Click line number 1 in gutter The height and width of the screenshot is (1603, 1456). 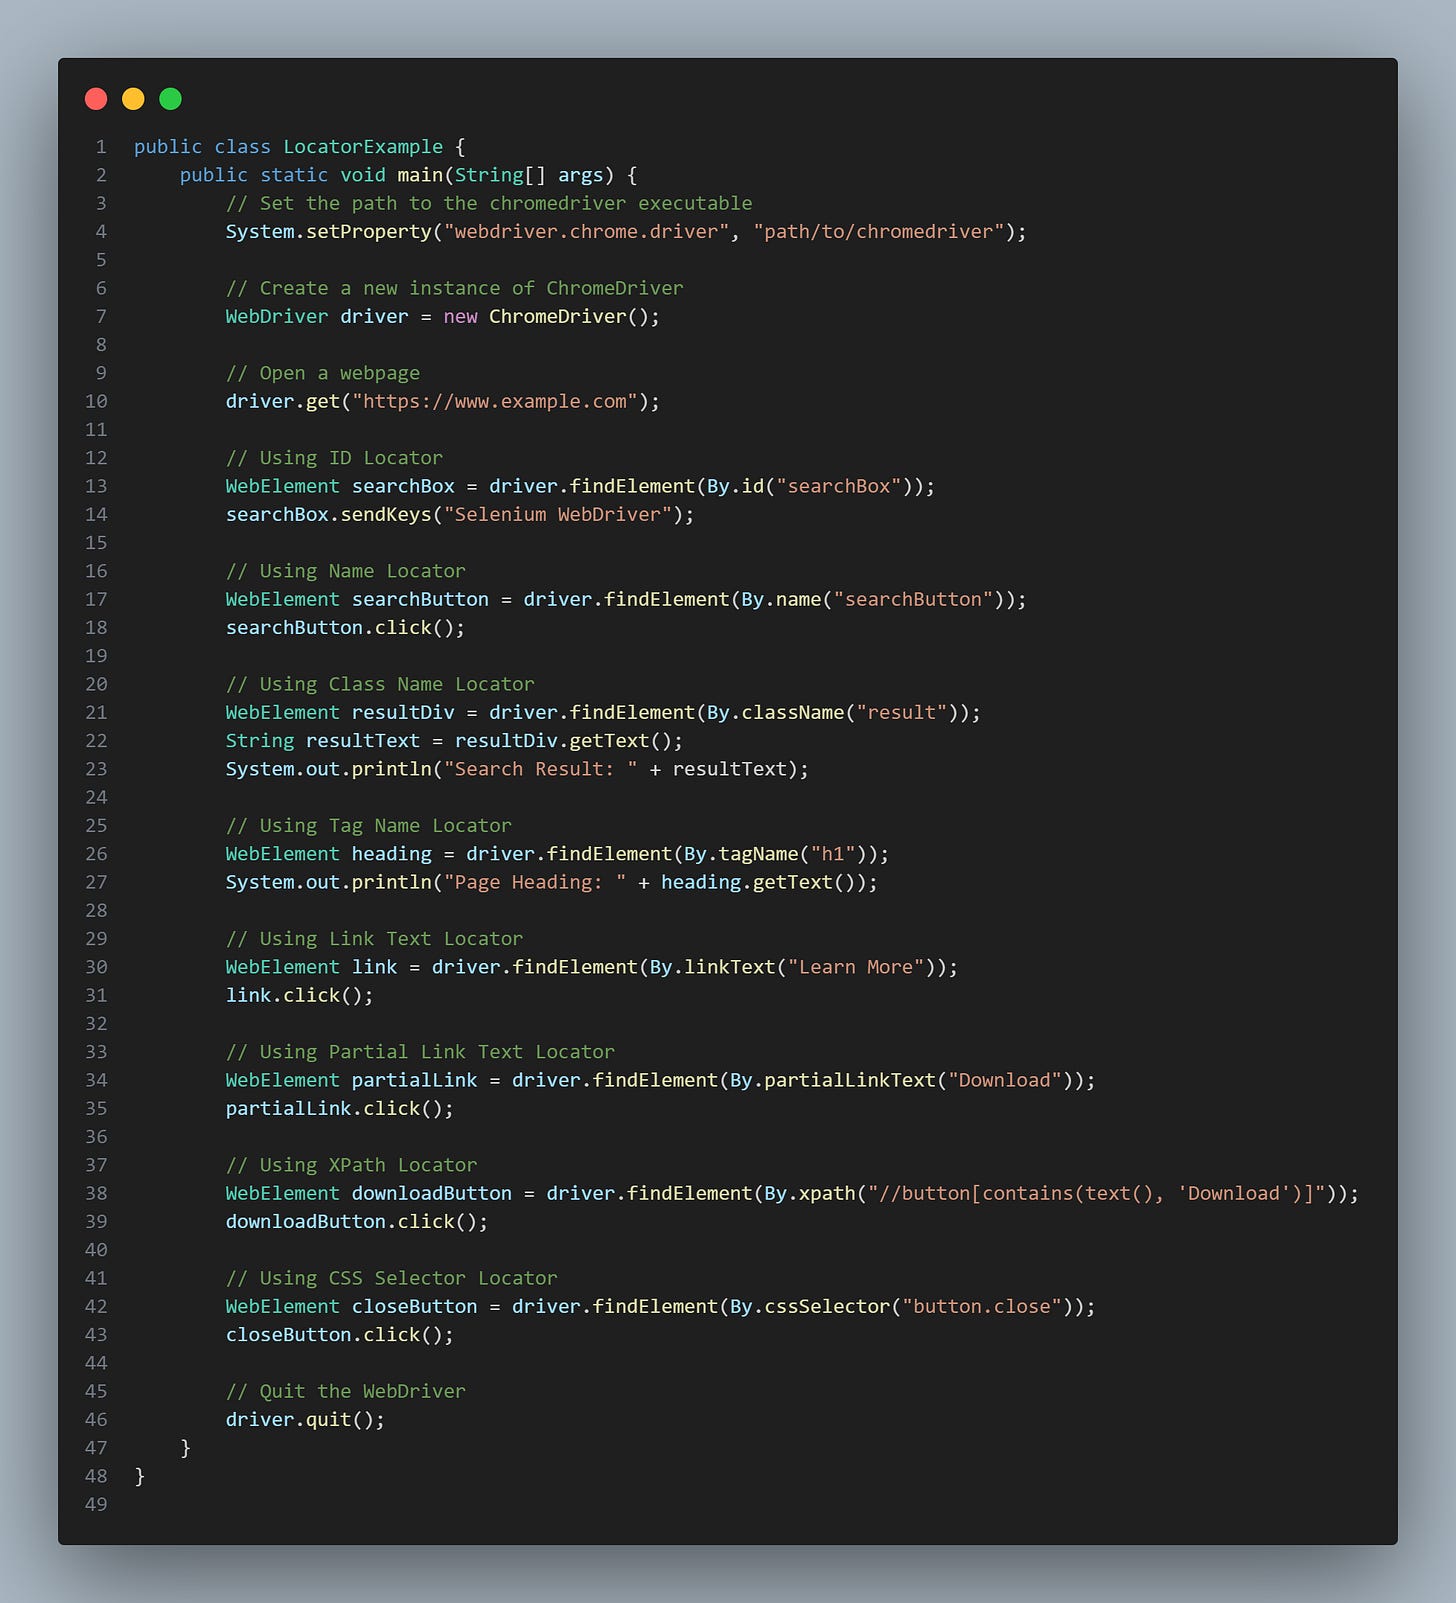coord(101,147)
